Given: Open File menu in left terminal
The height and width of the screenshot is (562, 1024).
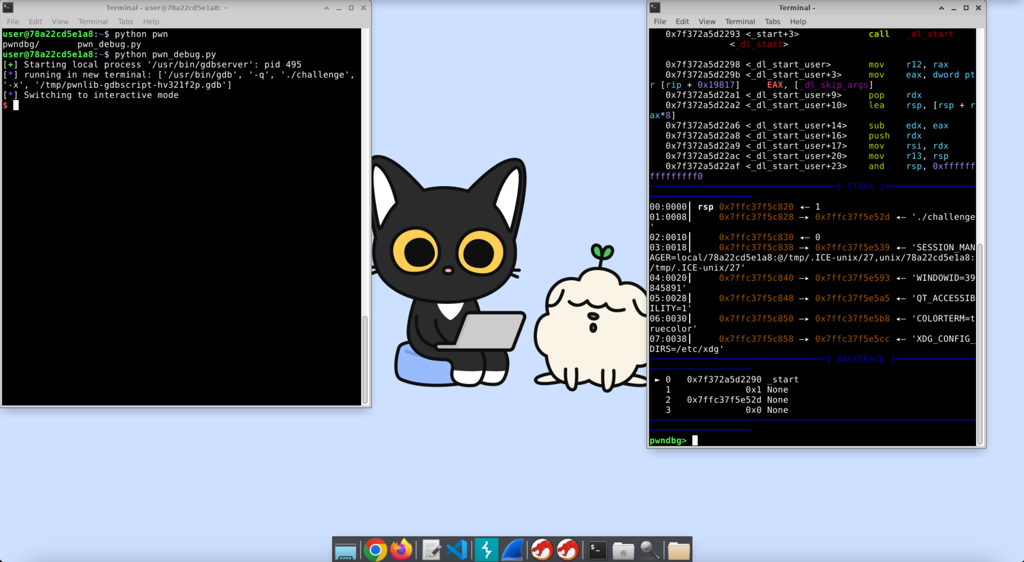Looking at the screenshot, I should point(12,22).
